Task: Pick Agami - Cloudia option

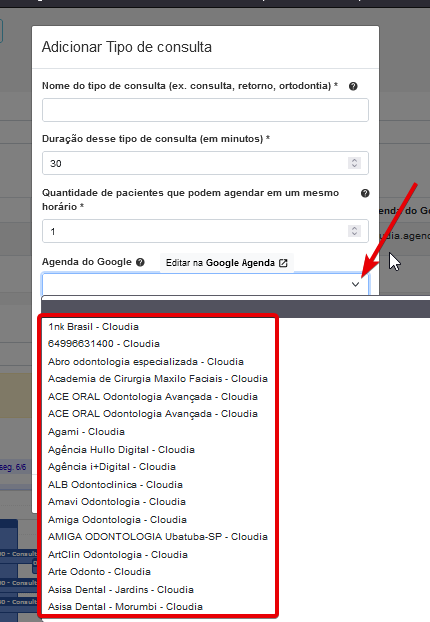Action: [x=86, y=432]
